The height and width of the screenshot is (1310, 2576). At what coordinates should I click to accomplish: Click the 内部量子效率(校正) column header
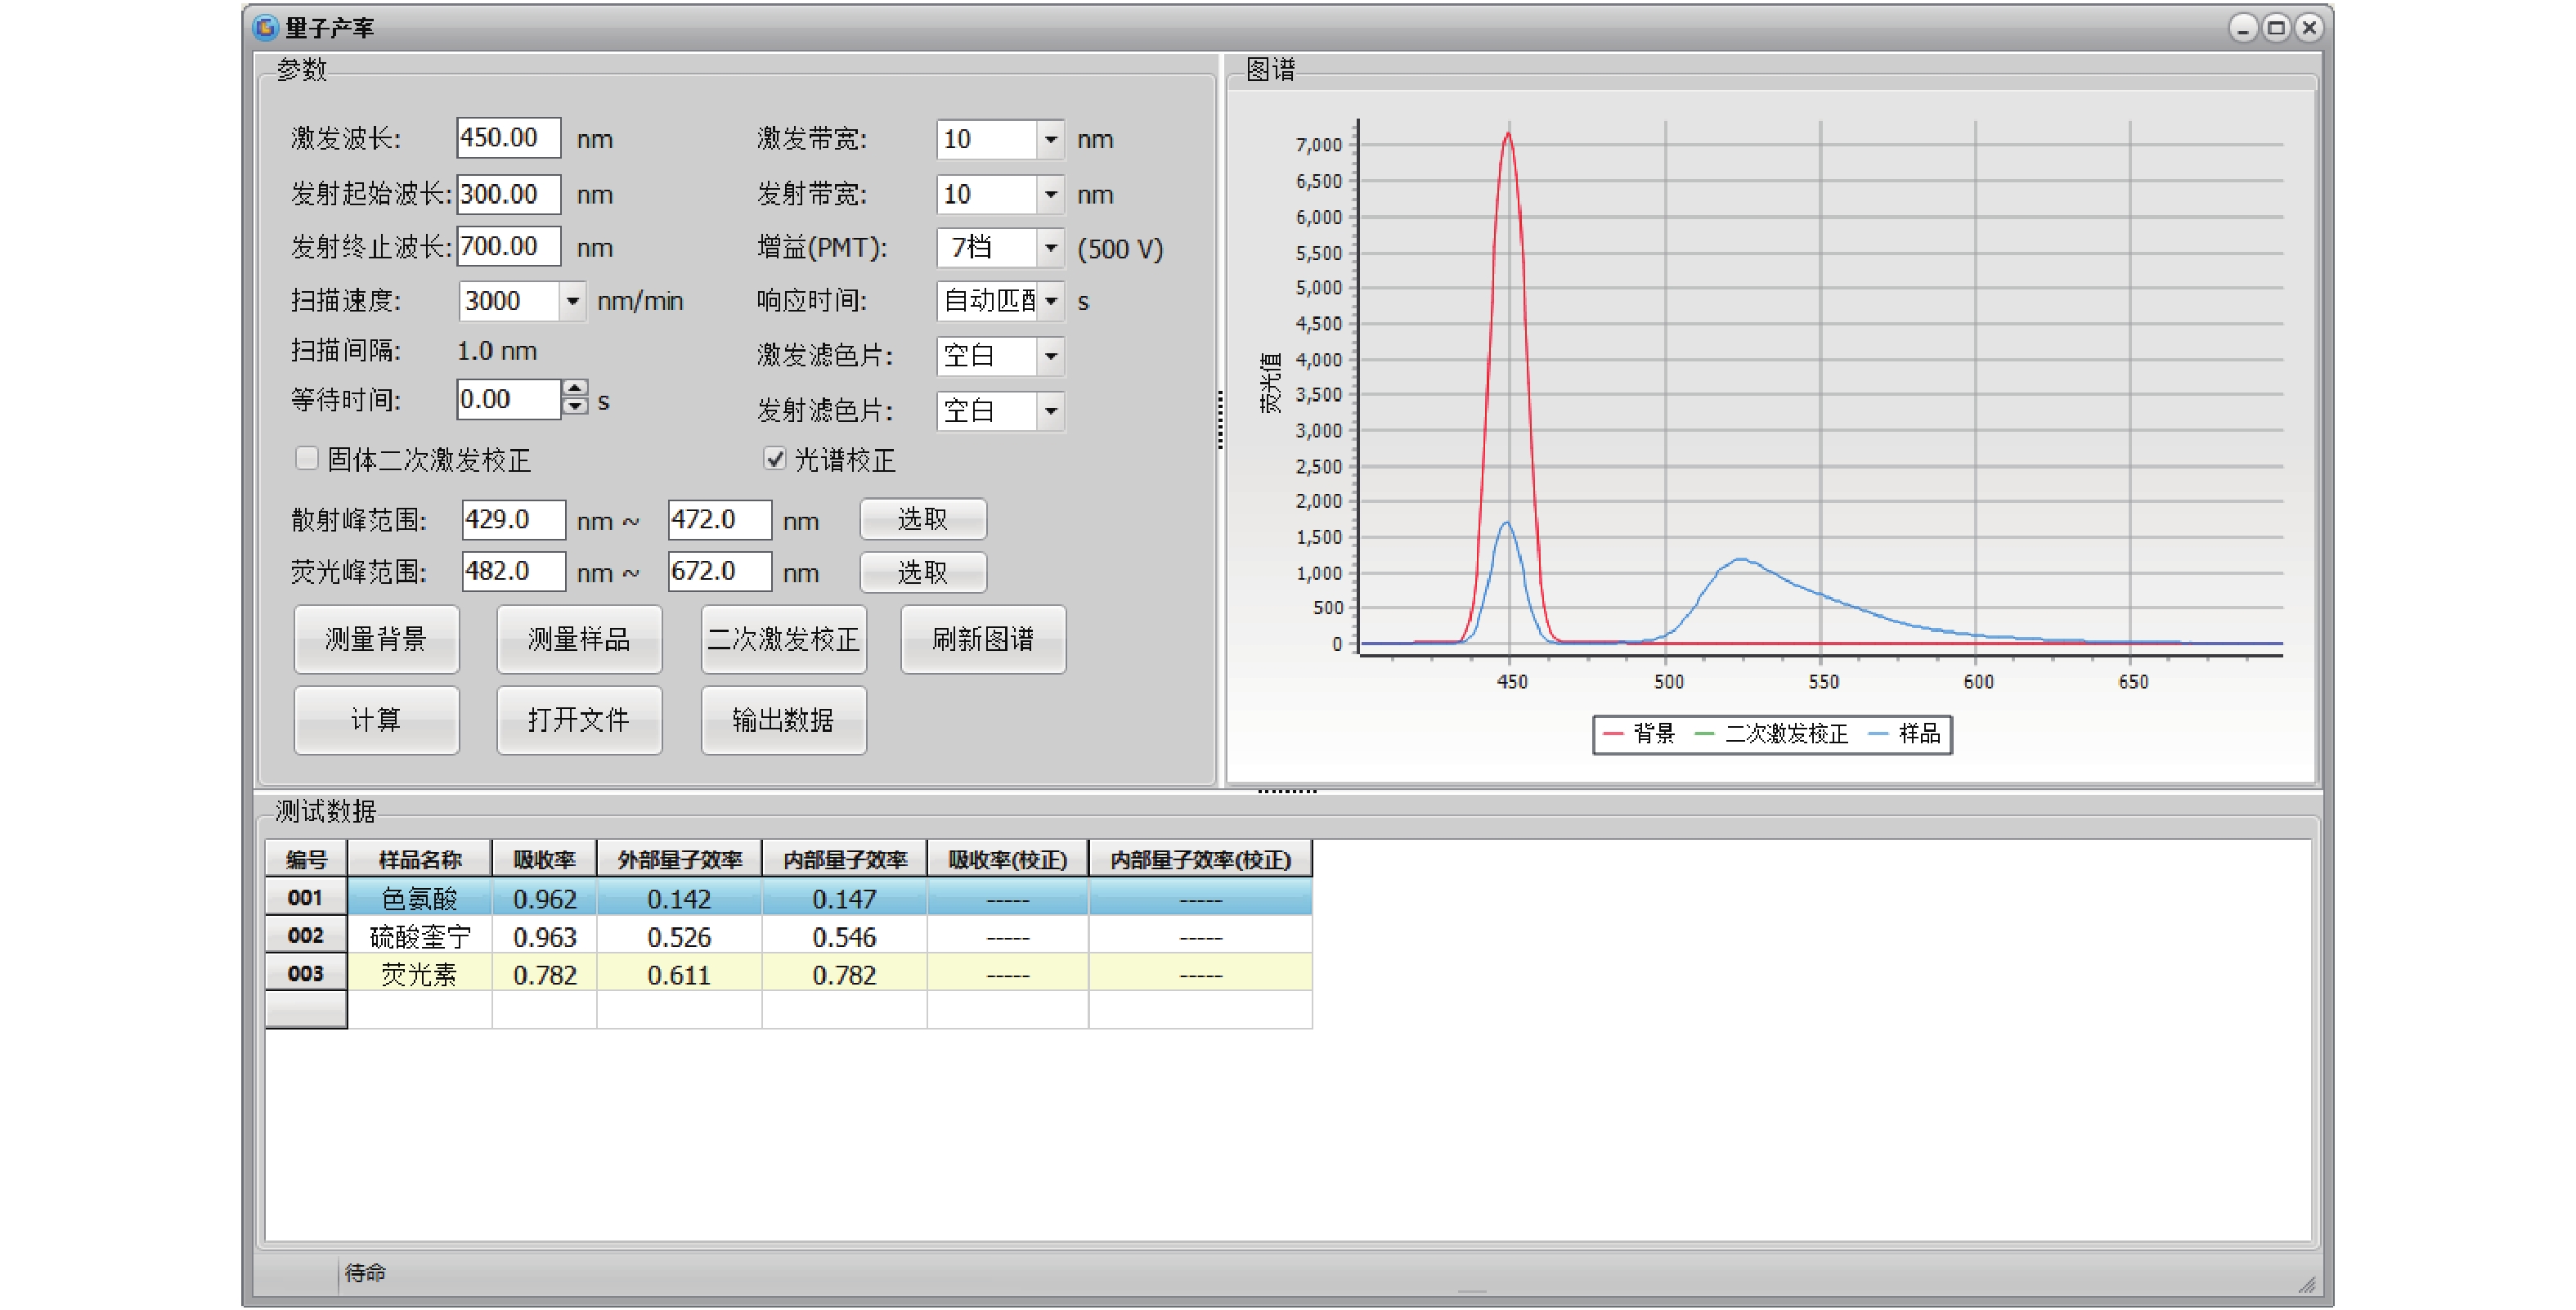pos(1200,859)
